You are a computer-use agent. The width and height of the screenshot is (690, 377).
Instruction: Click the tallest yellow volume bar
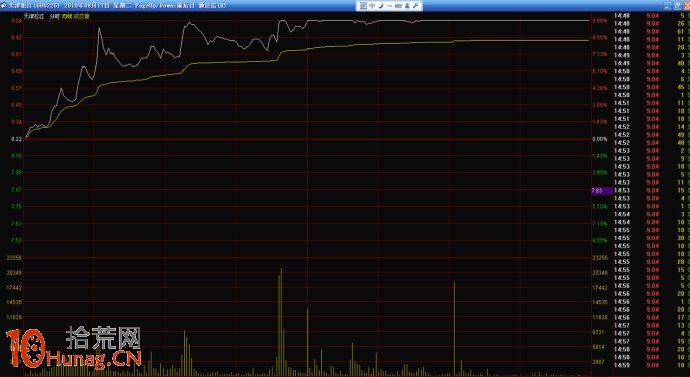point(281,322)
